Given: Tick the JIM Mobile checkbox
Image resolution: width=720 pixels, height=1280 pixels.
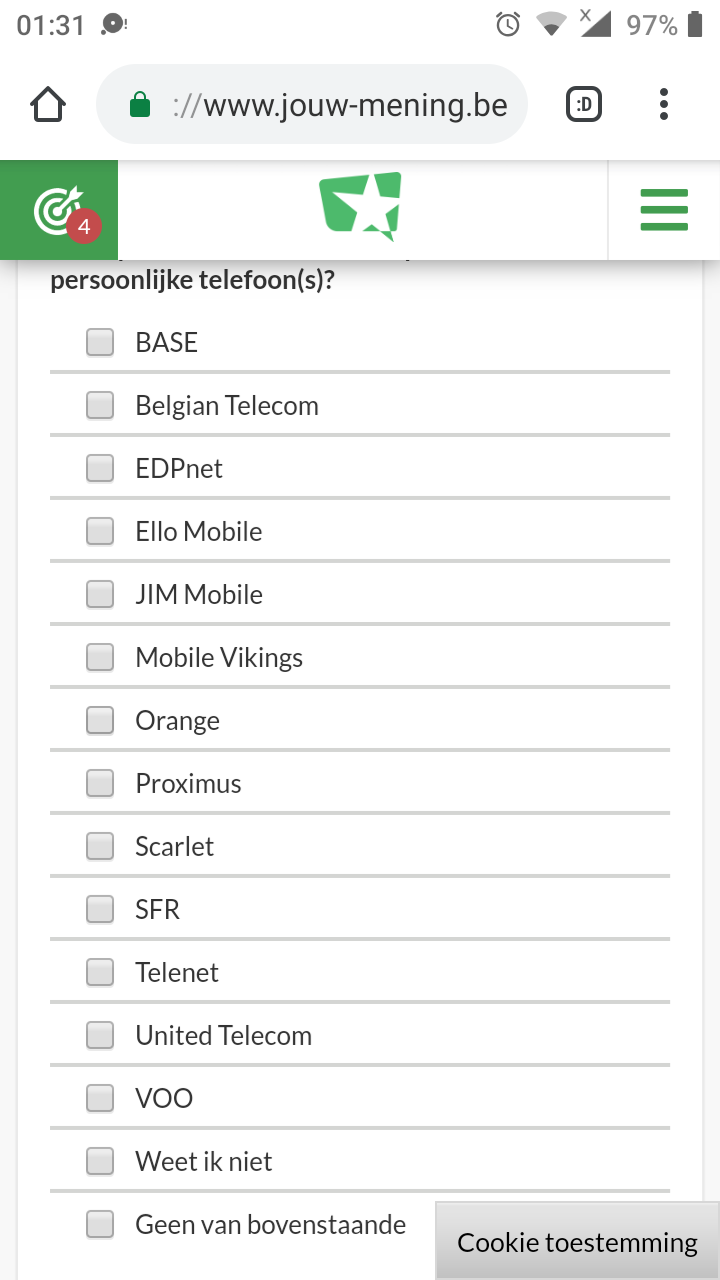Looking at the screenshot, I should coord(100,595).
